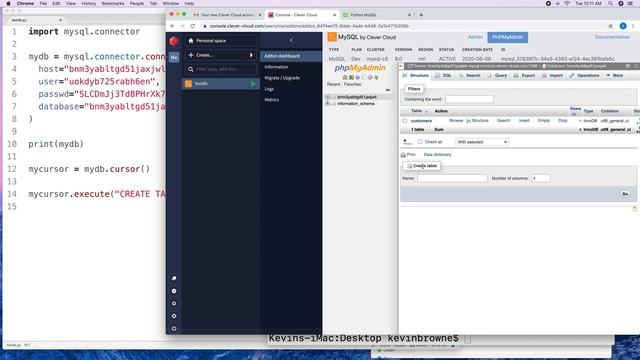Click phpMyAdmin log out icon

tap(351, 78)
